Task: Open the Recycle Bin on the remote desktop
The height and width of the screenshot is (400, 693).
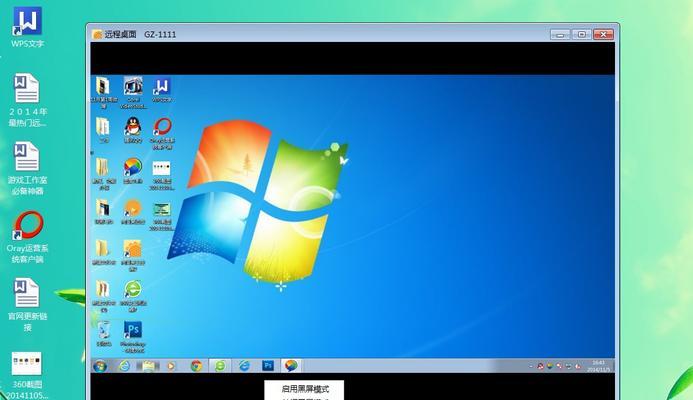Action: [x=104, y=334]
